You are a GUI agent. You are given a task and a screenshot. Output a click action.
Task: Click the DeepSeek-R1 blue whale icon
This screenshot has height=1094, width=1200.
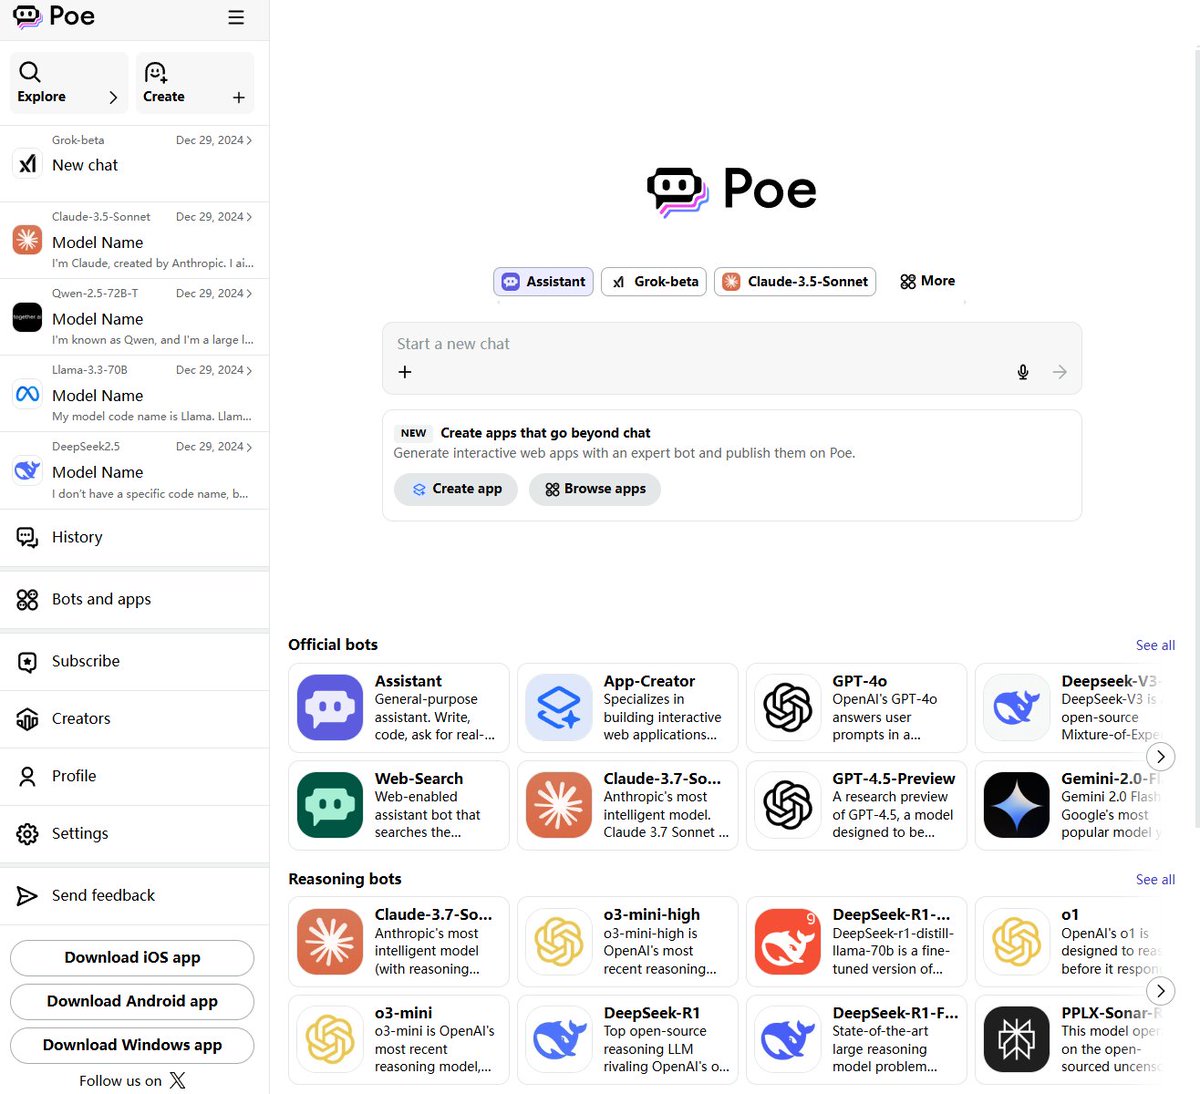point(559,1040)
